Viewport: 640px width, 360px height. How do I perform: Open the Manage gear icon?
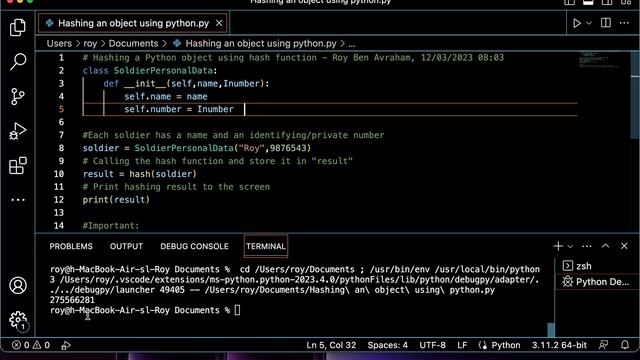[x=18, y=320]
